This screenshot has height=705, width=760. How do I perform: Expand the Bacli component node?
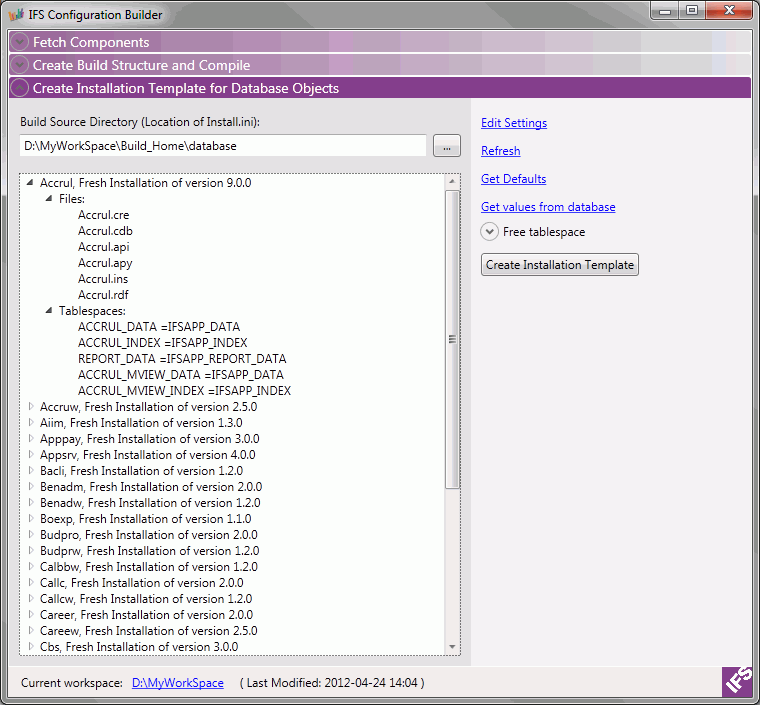[31, 470]
